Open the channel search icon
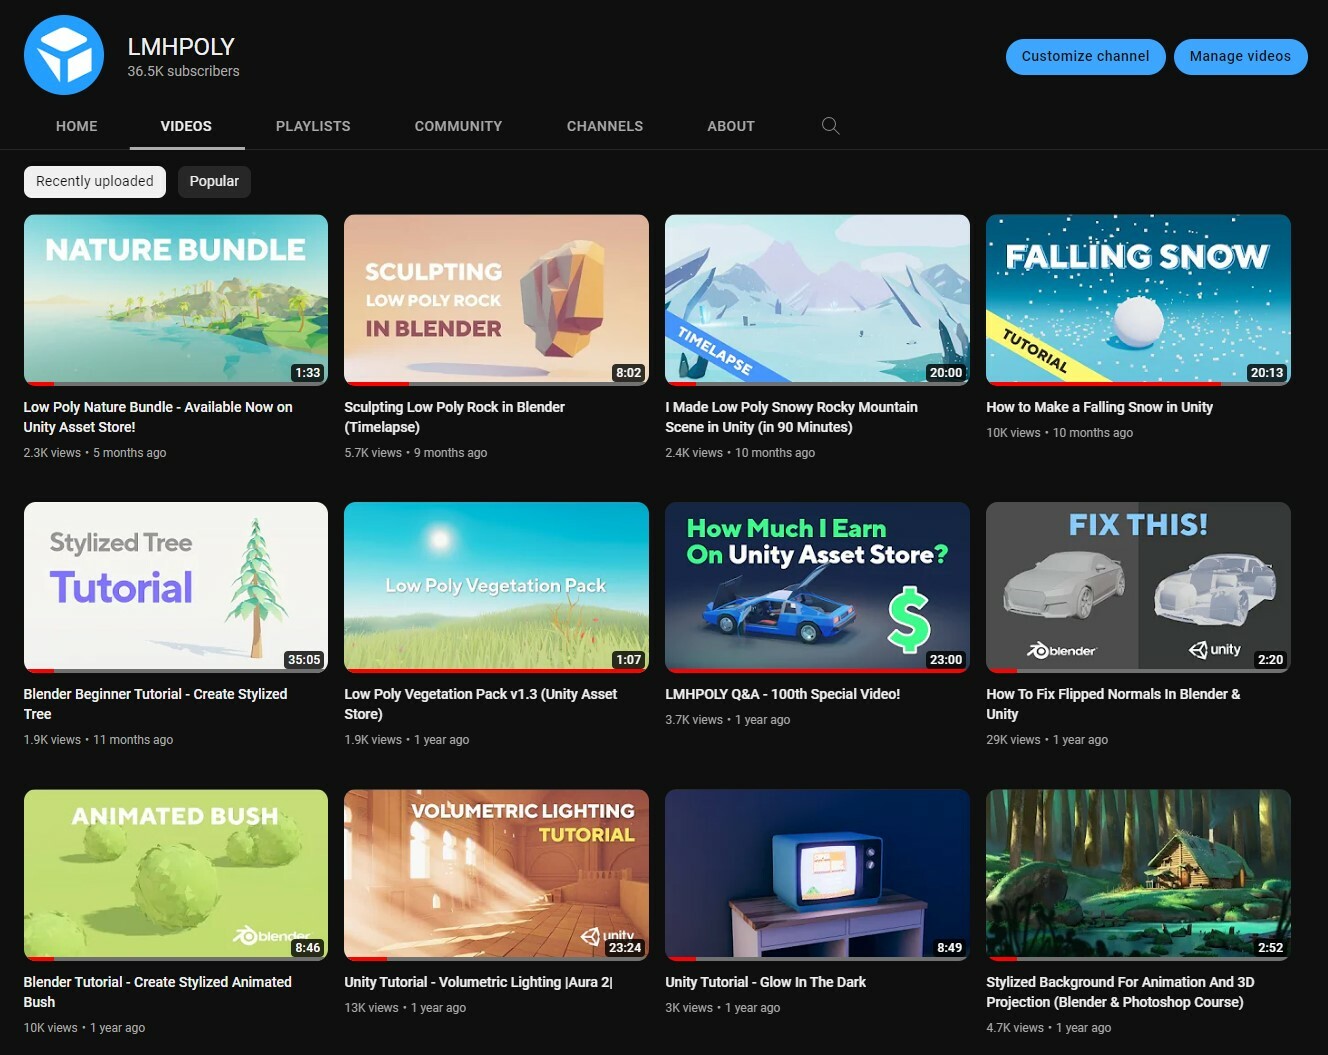This screenshot has width=1328, height=1055. [830, 125]
